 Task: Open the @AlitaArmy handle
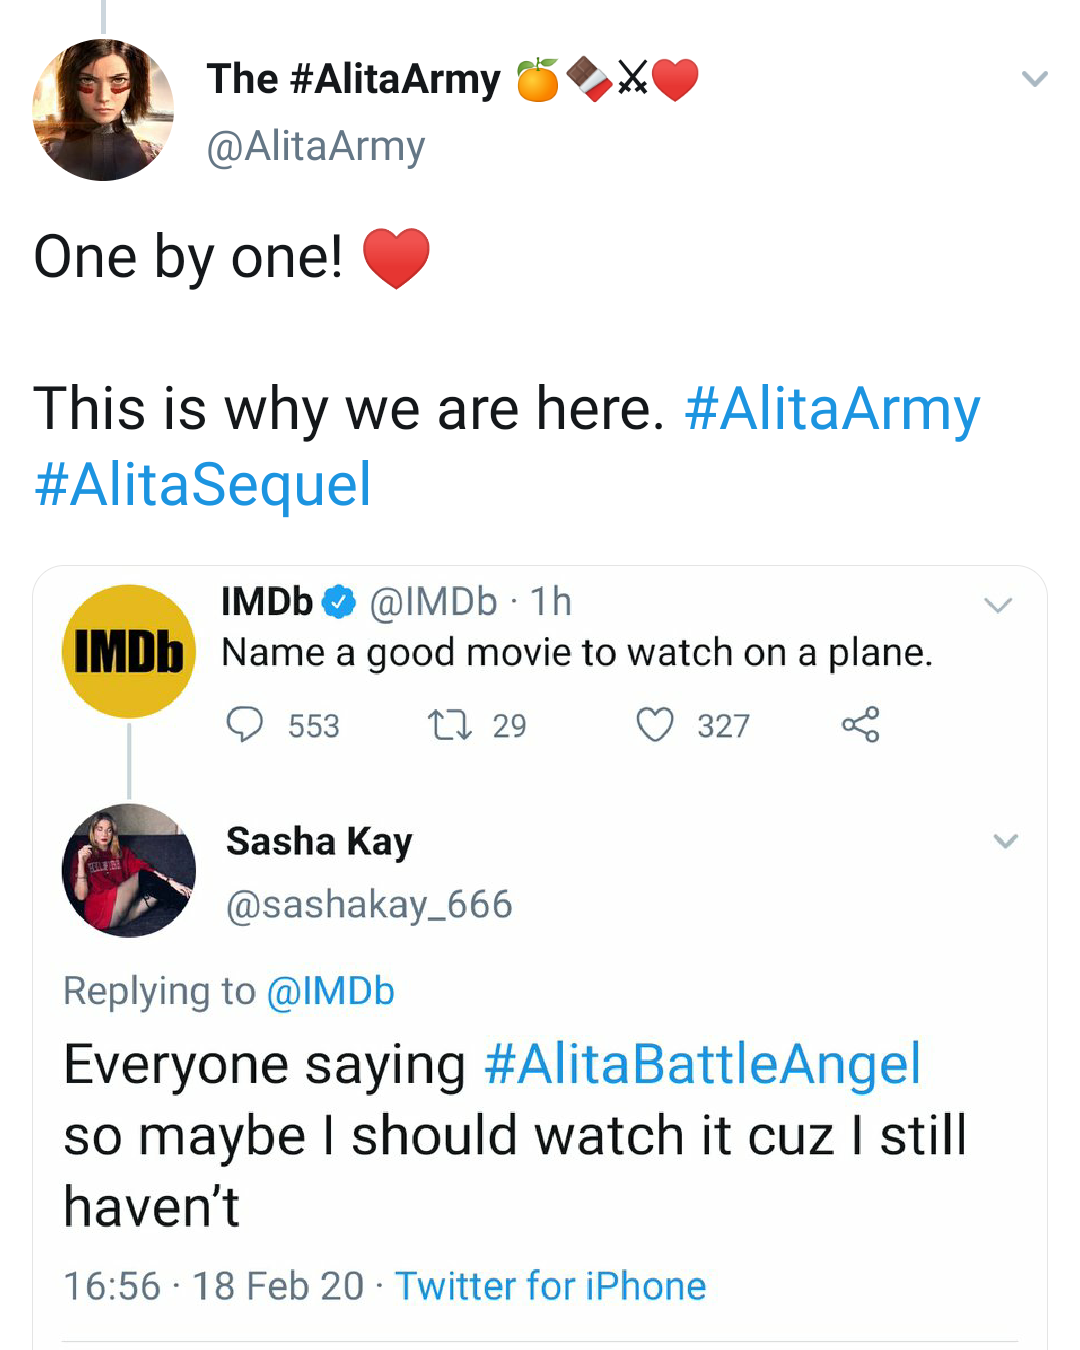pos(315,146)
